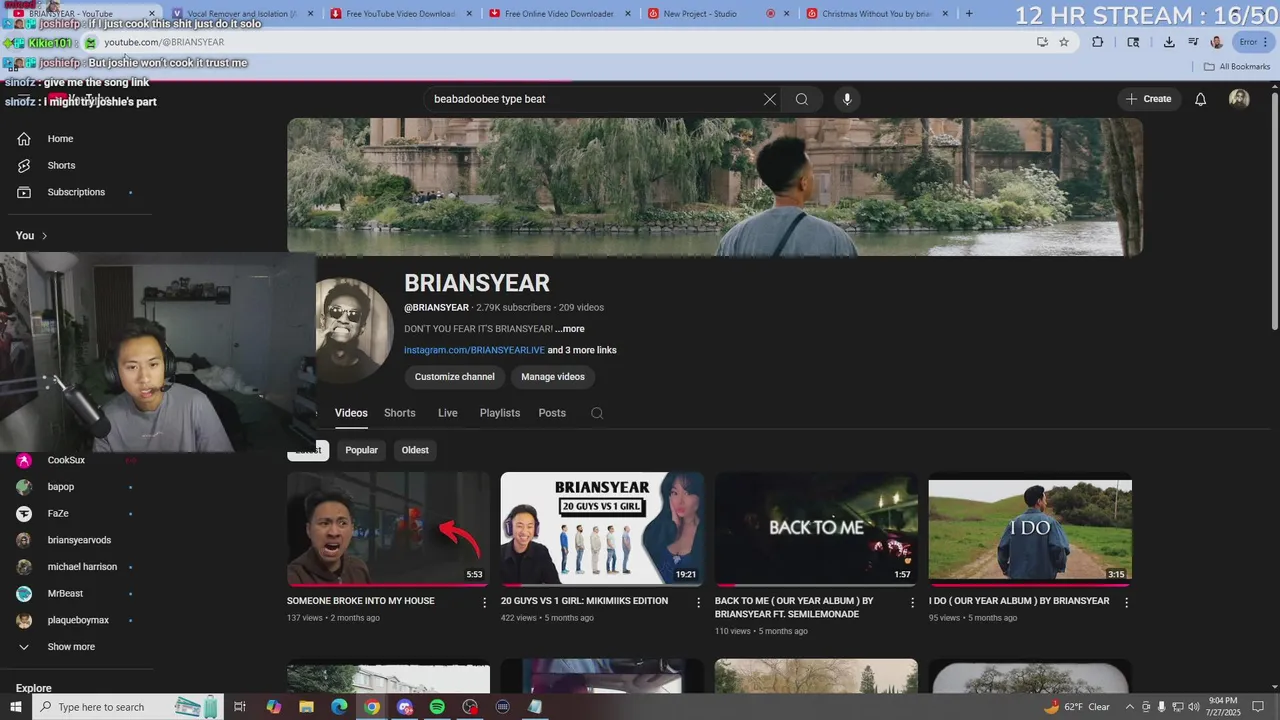Switch to the channel Shorts tab

(399, 413)
